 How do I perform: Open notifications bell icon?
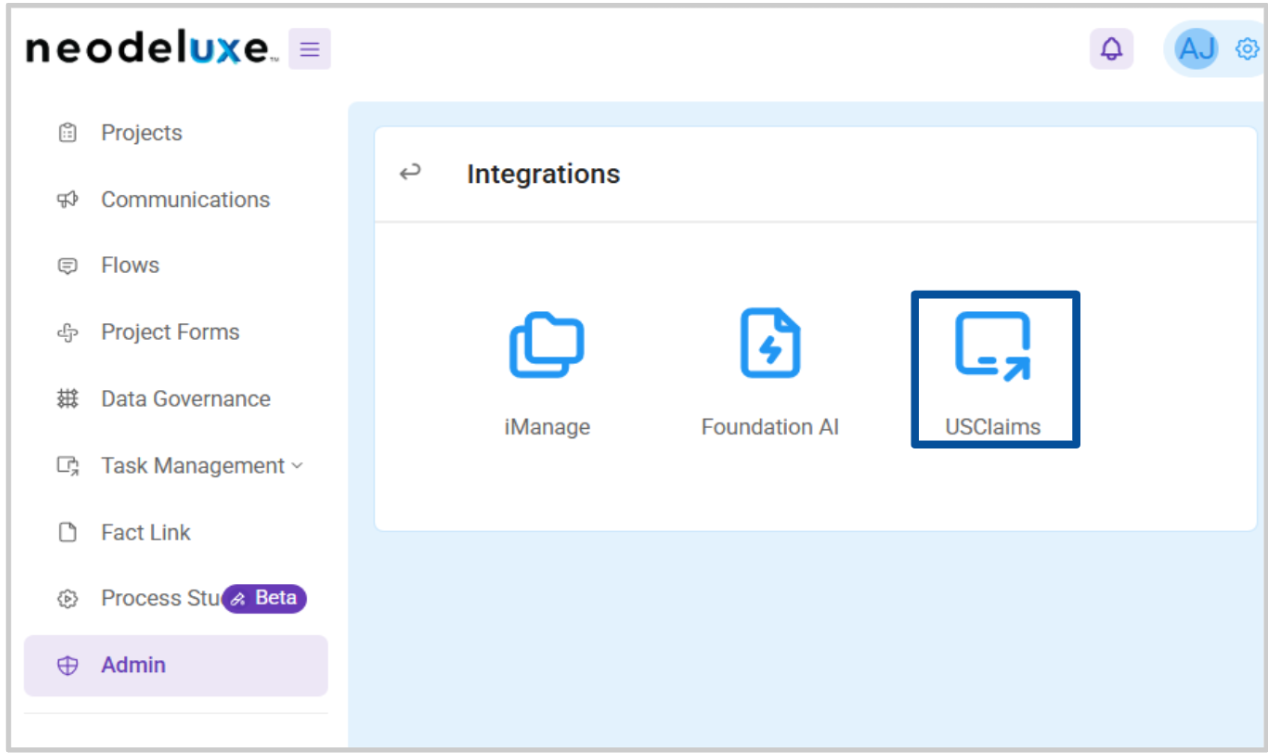[1111, 49]
